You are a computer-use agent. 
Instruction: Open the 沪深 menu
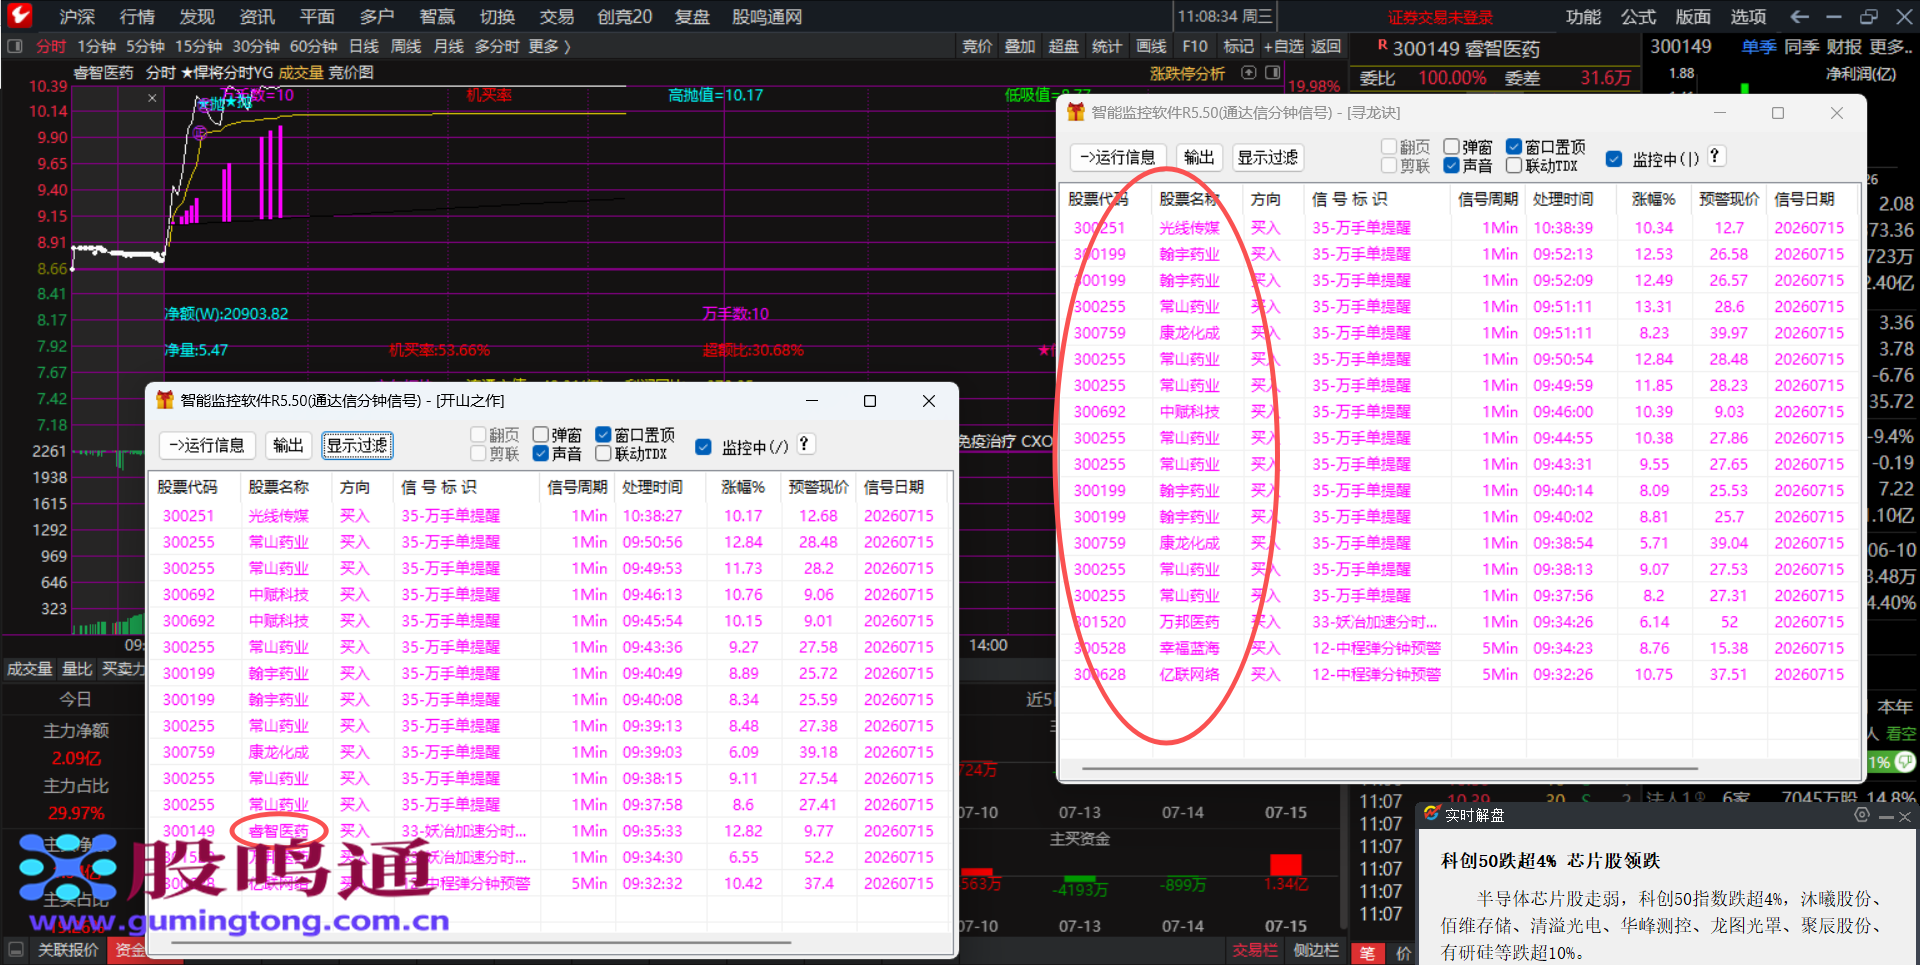77,16
